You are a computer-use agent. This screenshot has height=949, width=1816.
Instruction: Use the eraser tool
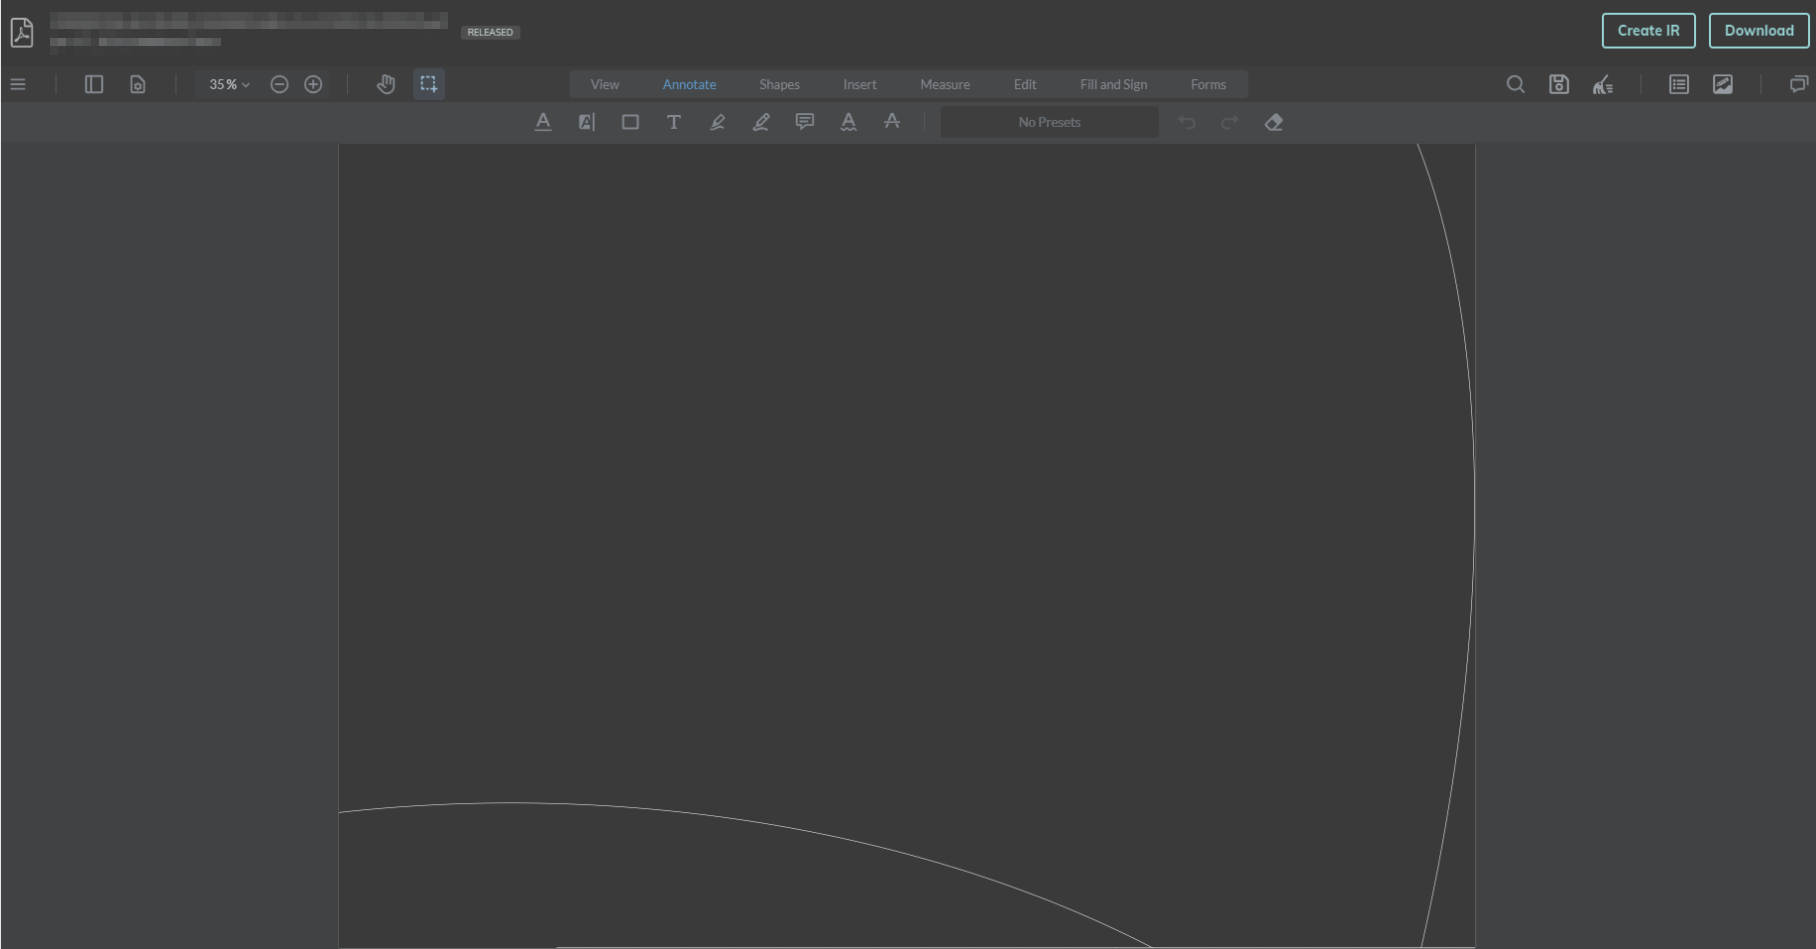[1274, 121]
